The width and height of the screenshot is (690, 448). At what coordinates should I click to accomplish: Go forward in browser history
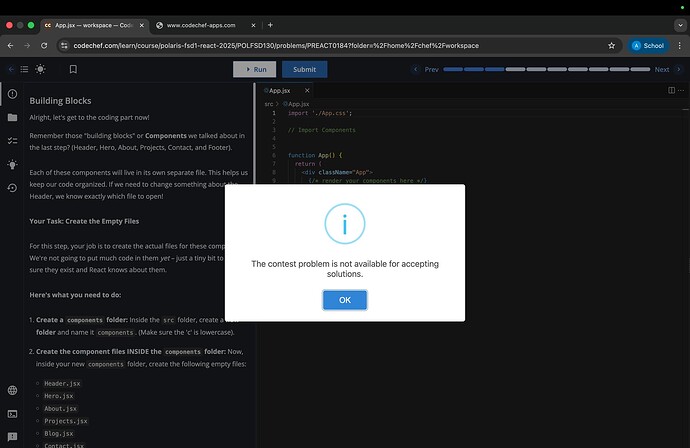point(27,45)
